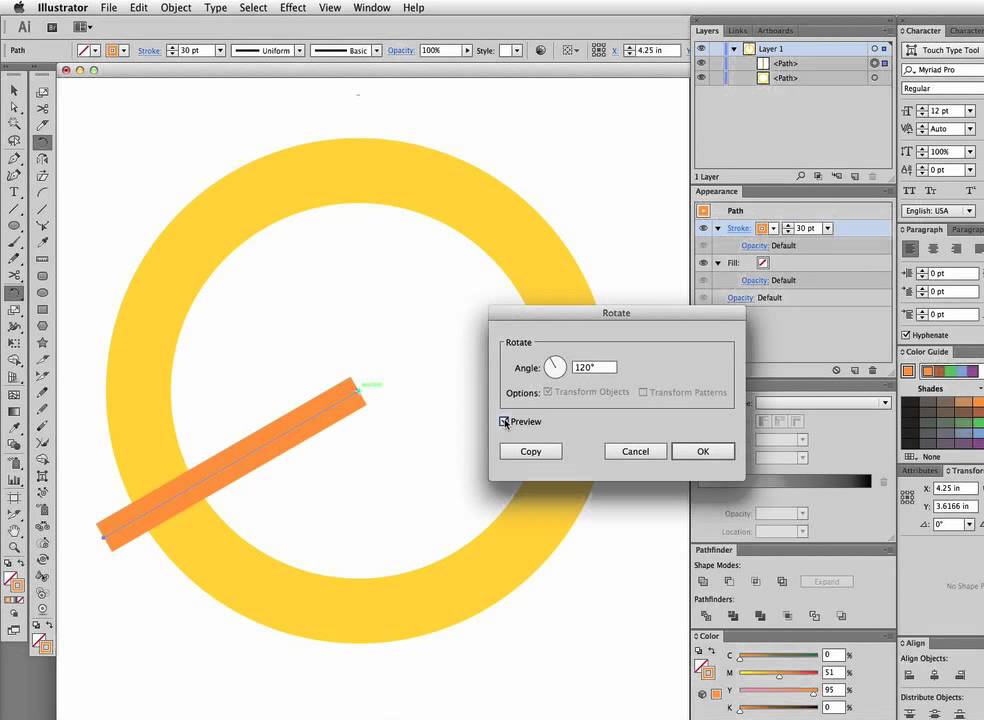Select the Mesh tool
This screenshot has height=720, width=984.
coord(14,395)
